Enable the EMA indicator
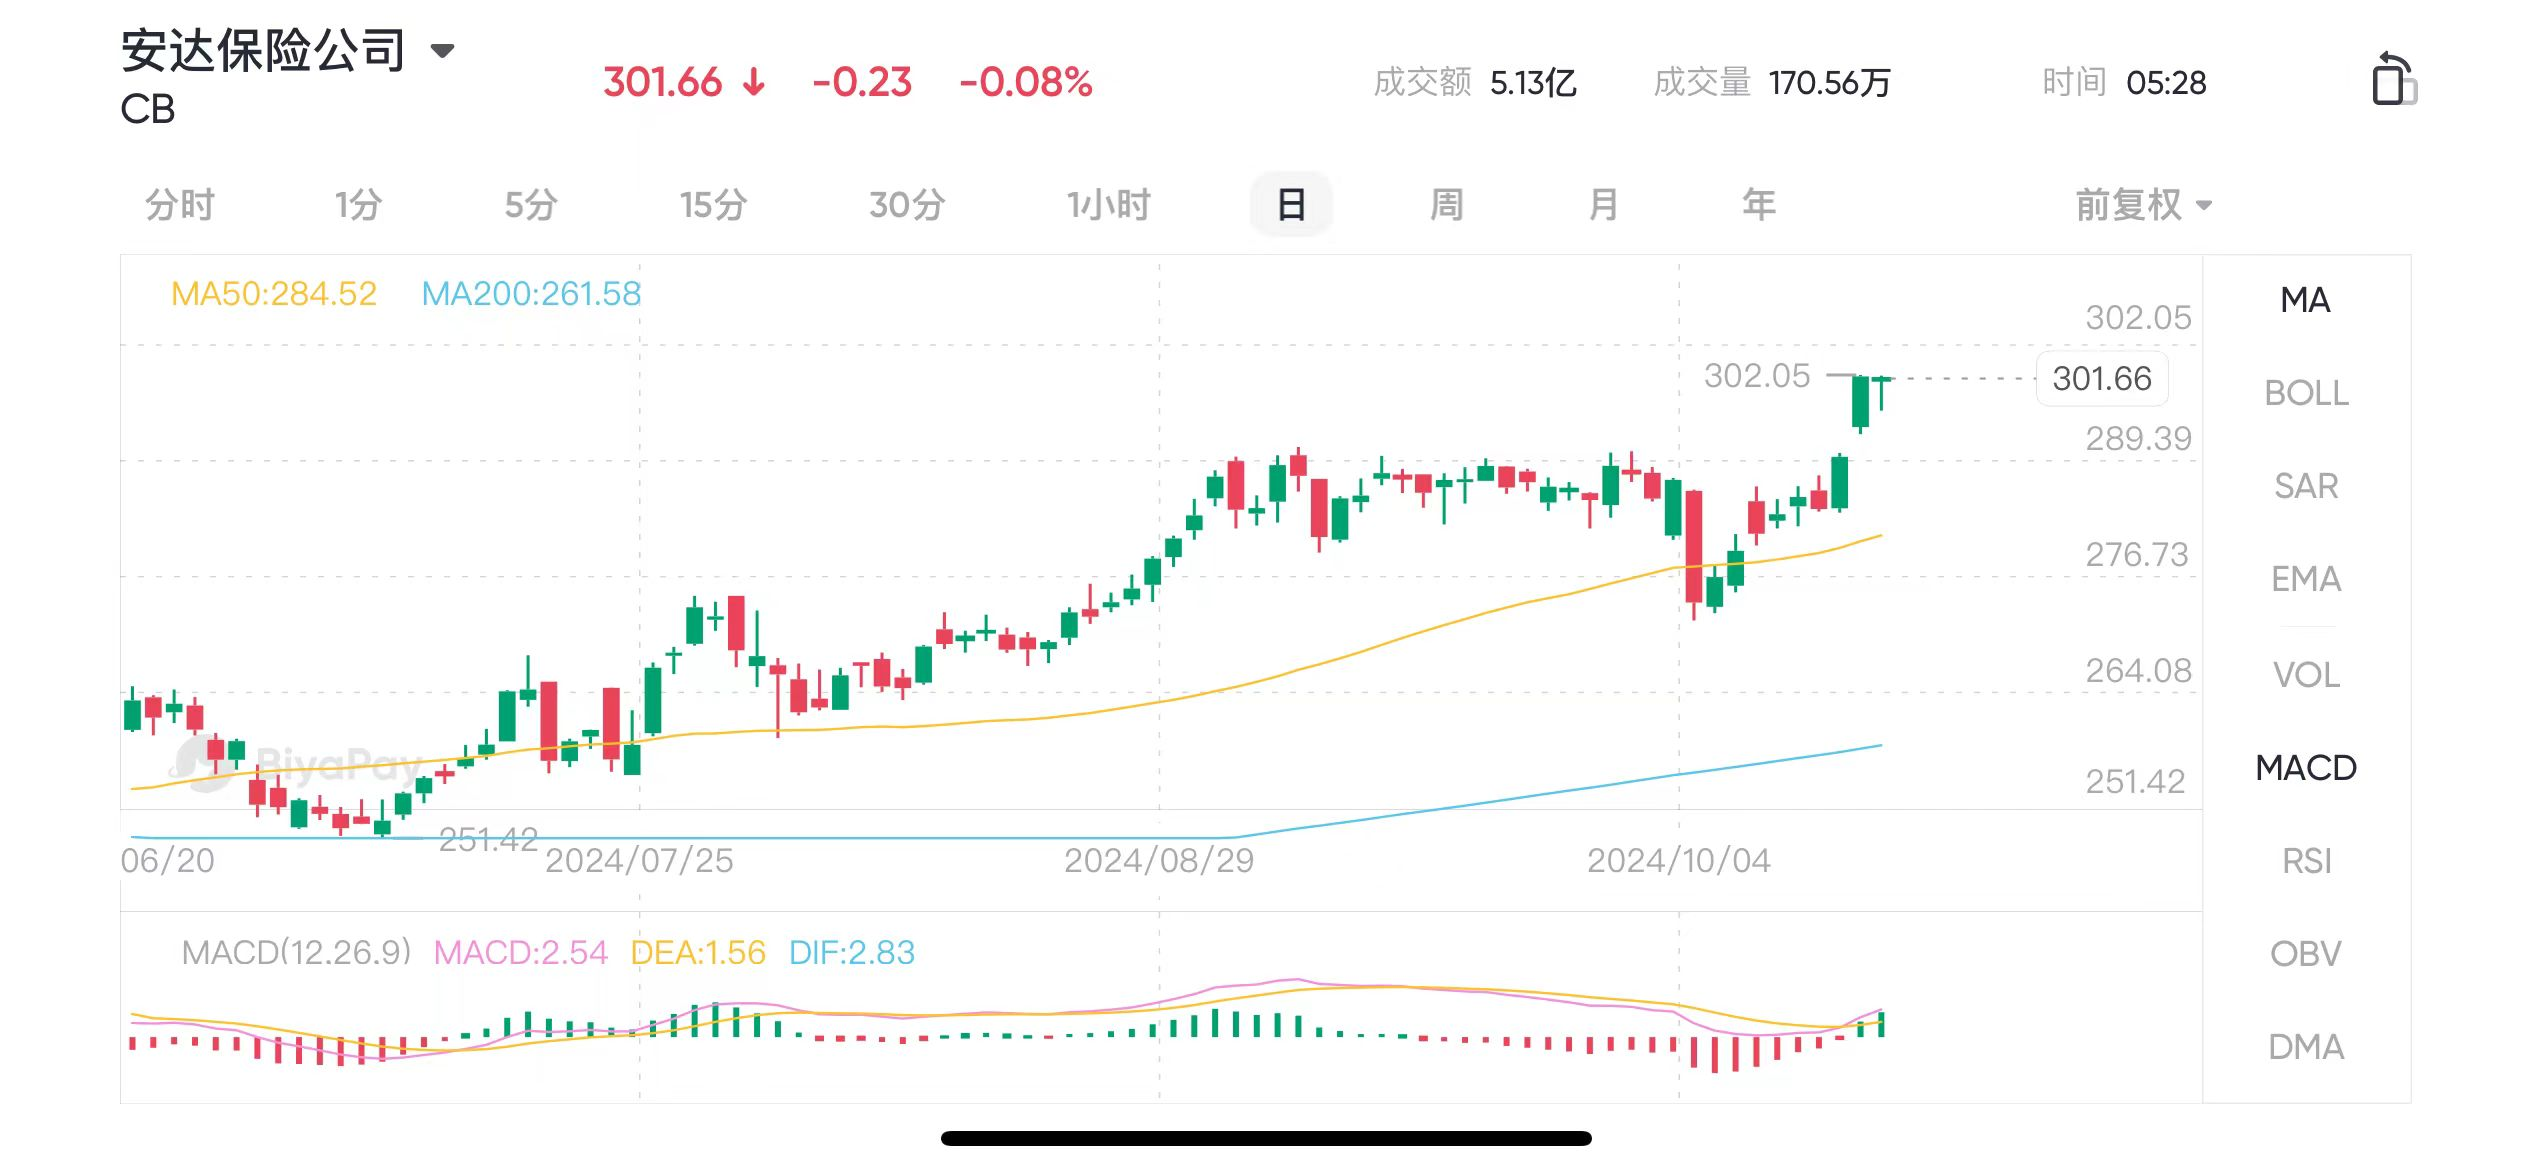 [2306, 579]
